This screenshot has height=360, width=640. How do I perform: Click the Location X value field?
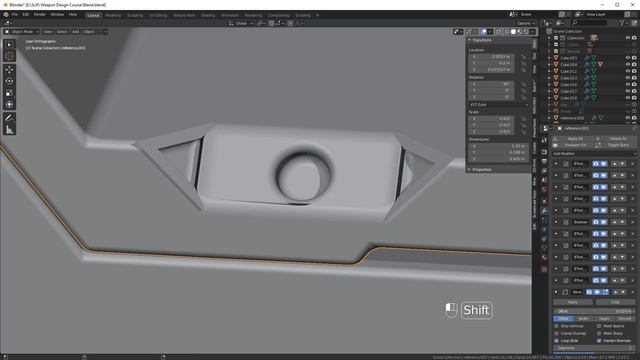tap(491, 57)
